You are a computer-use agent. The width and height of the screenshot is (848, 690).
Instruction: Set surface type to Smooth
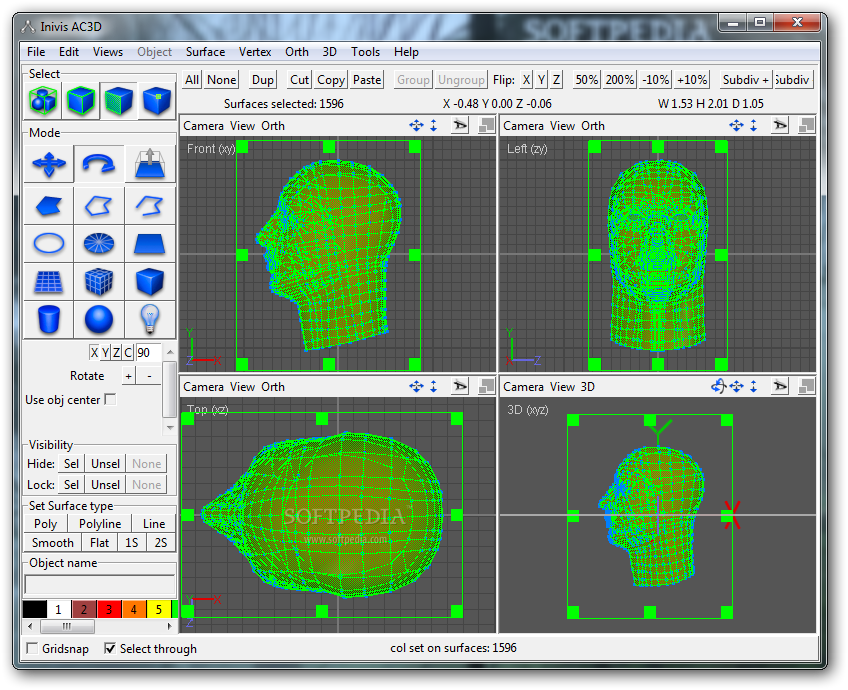point(53,543)
